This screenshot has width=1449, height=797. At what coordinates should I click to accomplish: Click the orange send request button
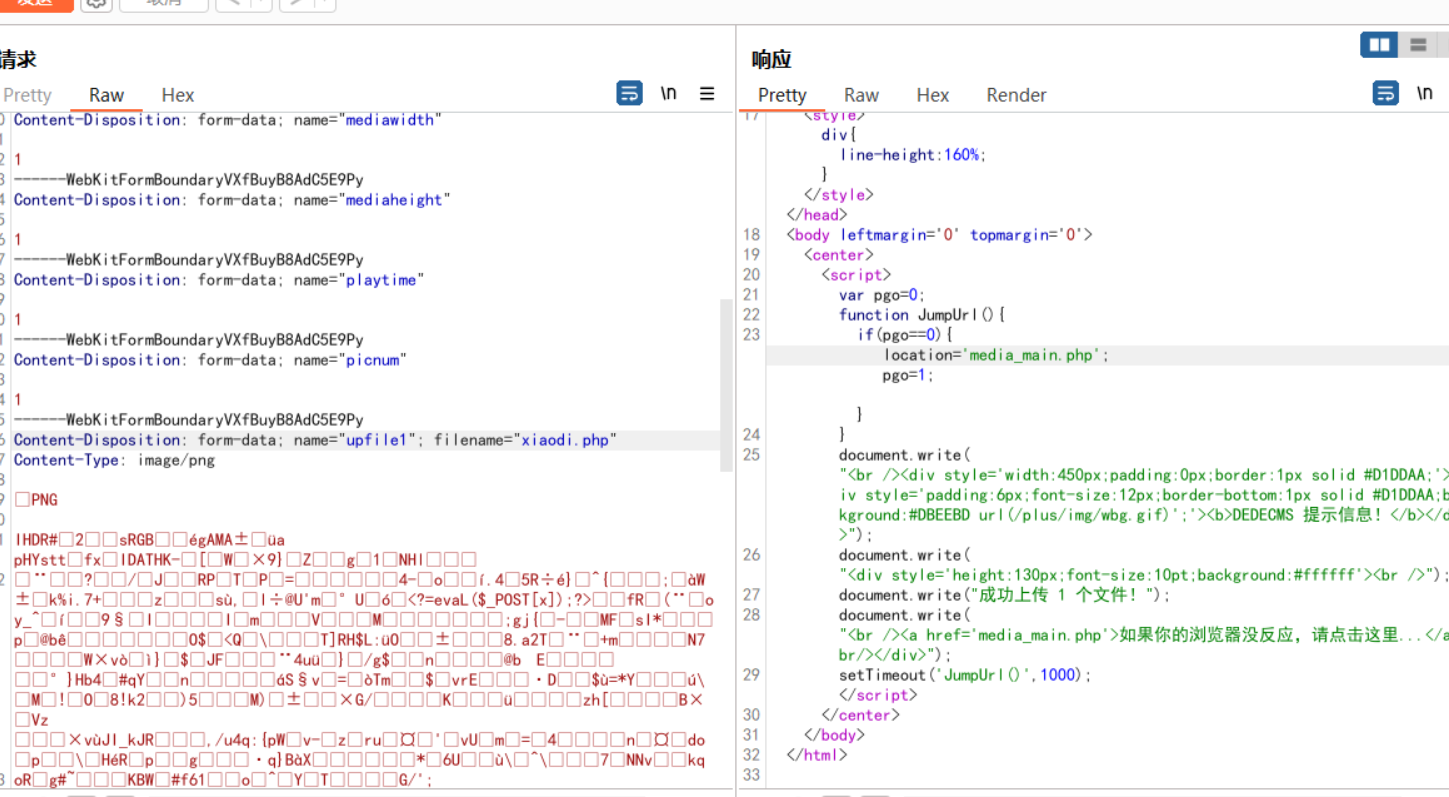(35, 4)
